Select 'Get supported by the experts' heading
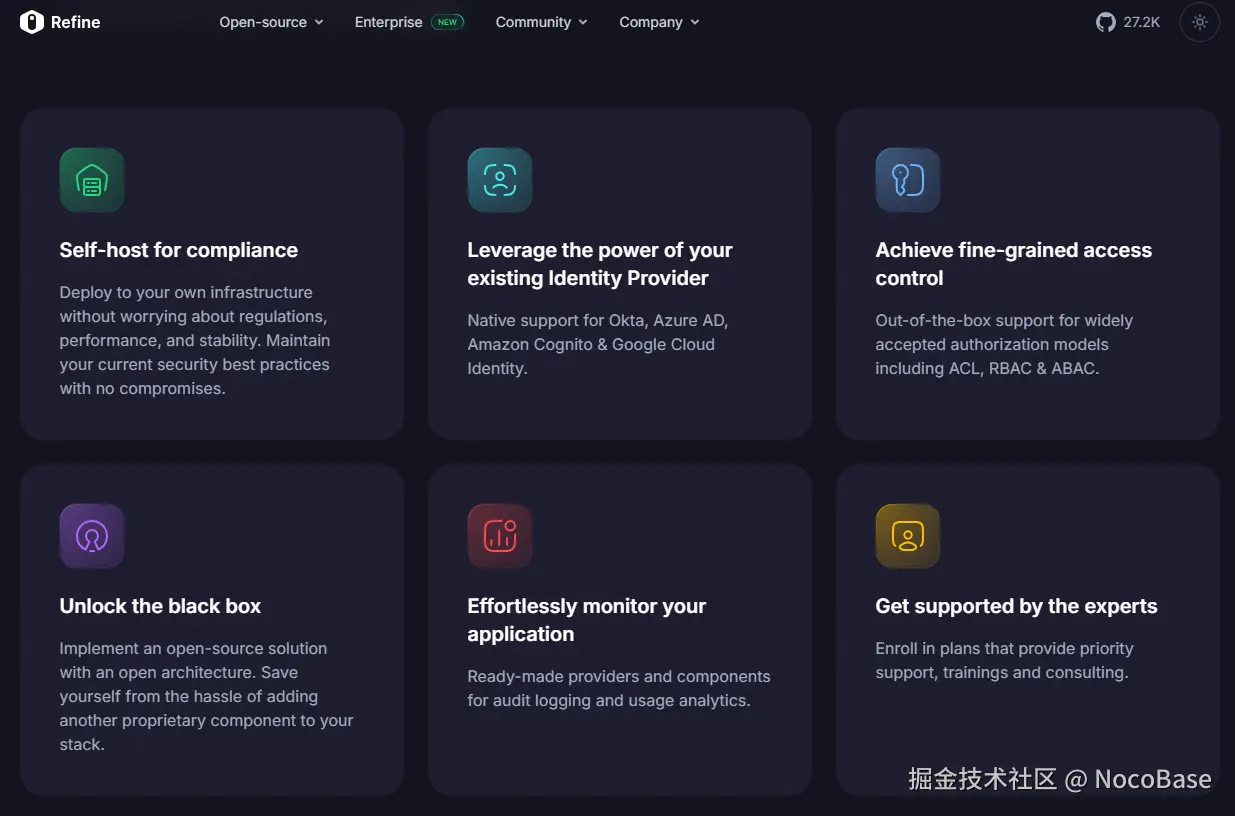Viewport: 1235px width, 816px height. click(x=1016, y=606)
